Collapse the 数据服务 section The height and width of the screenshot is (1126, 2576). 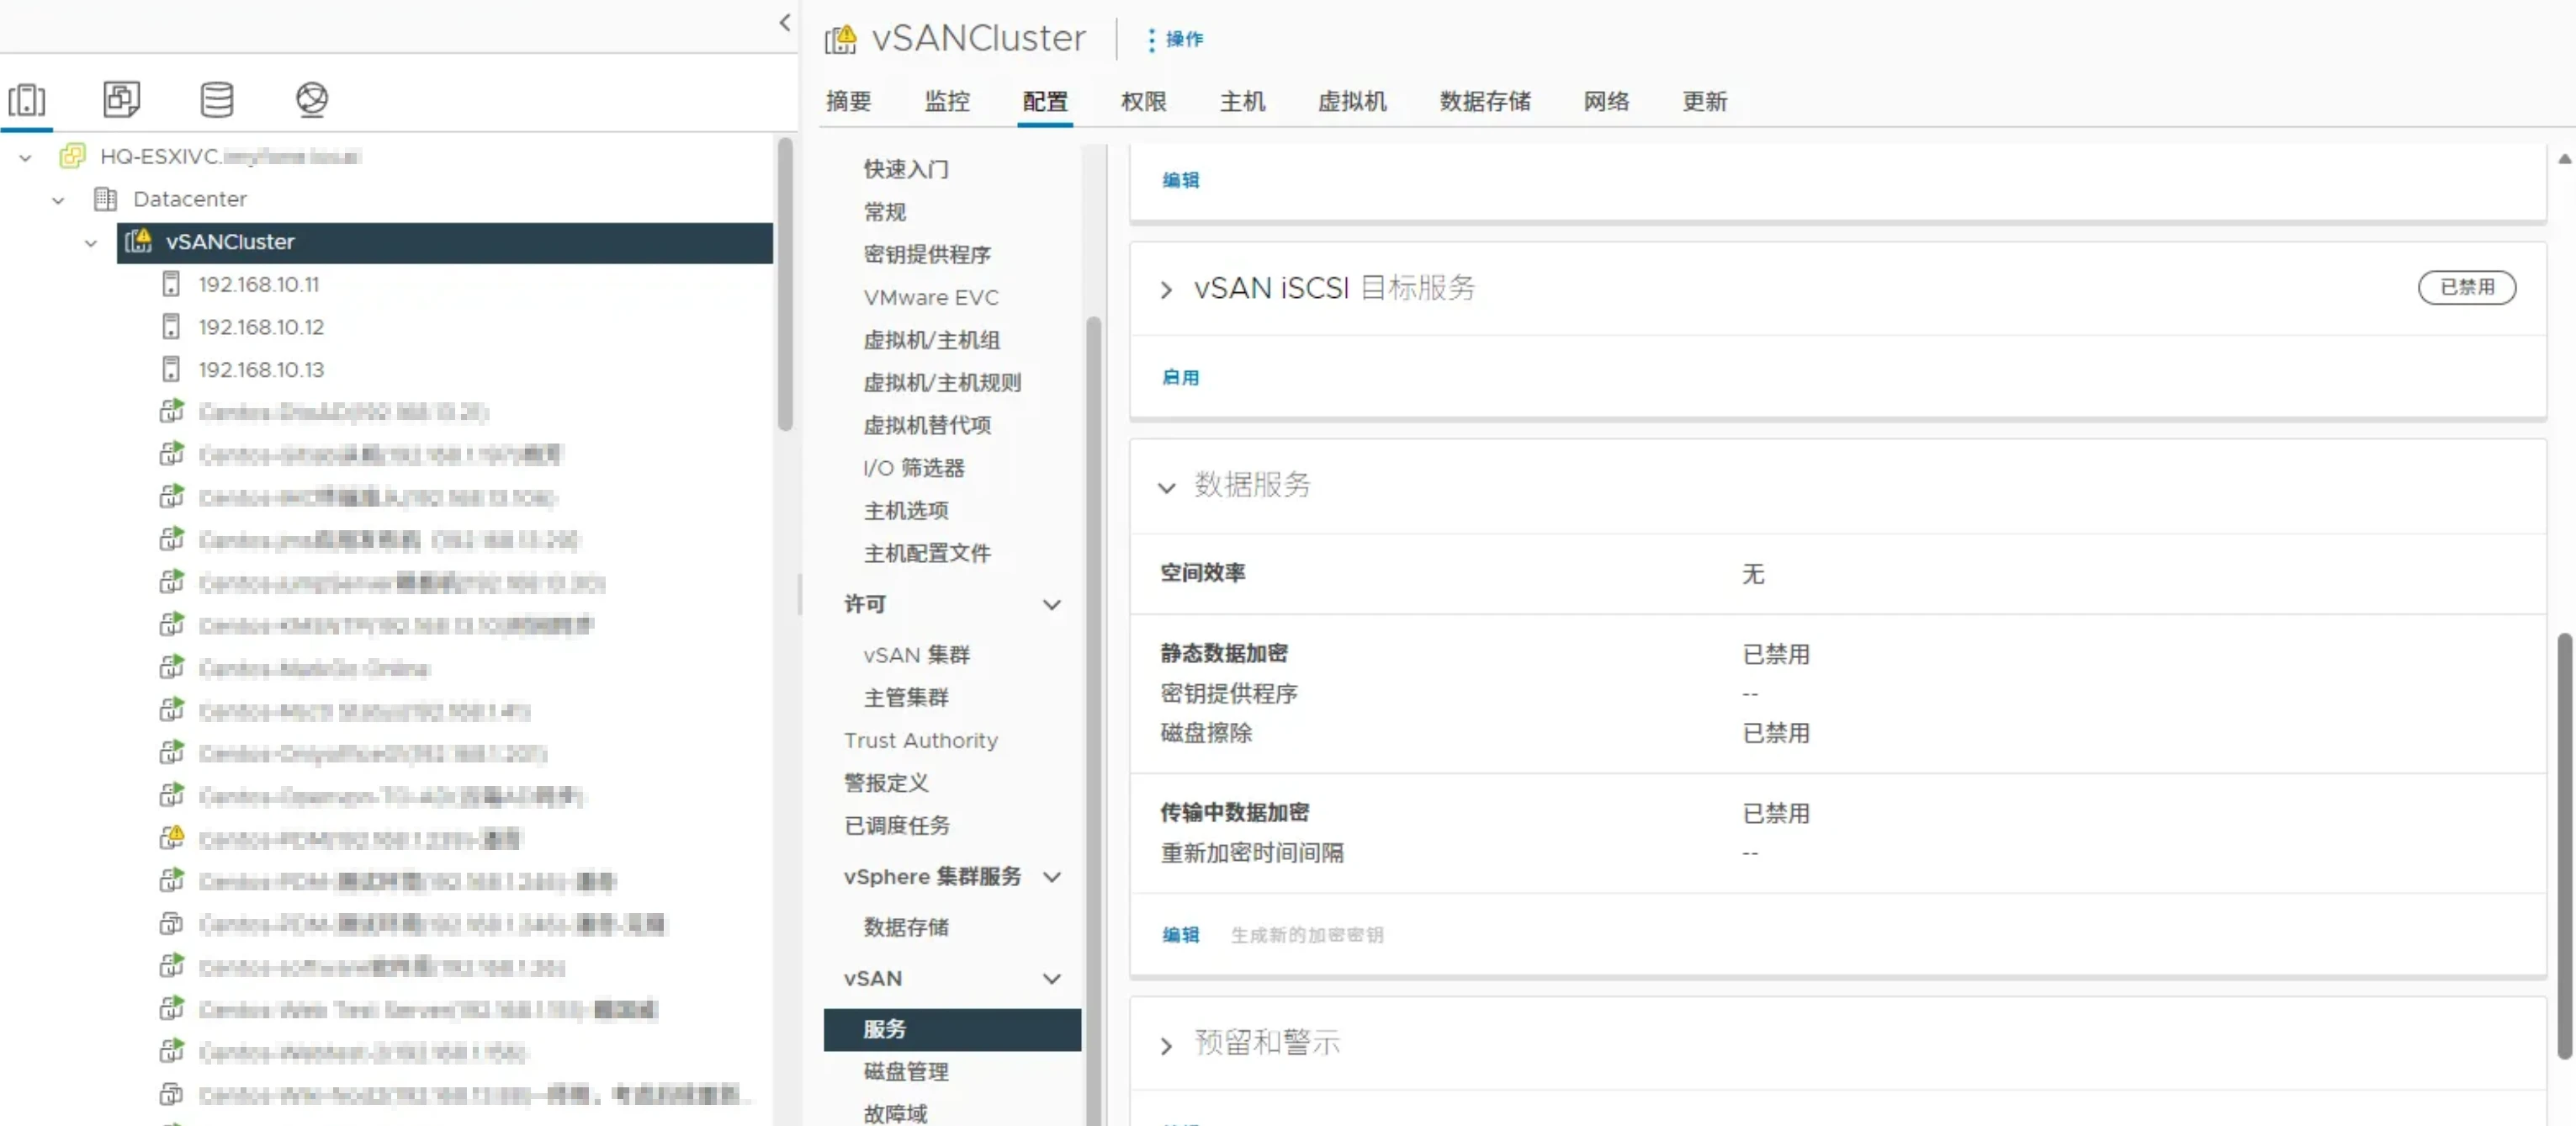coord(1166,488)
